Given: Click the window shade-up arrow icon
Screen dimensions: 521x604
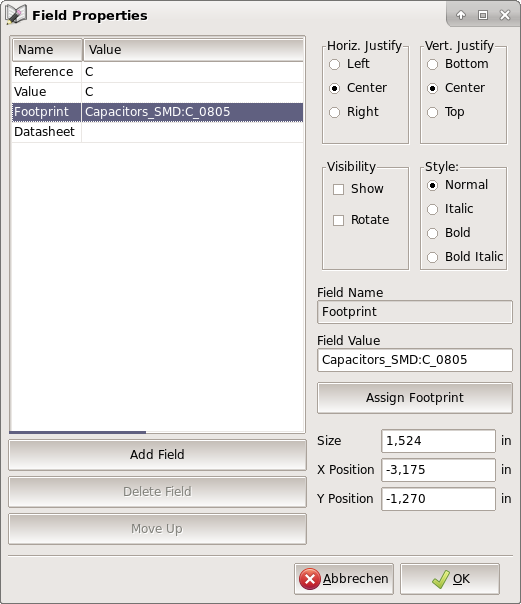Looking at the screenshot, I should pos(461,15).
